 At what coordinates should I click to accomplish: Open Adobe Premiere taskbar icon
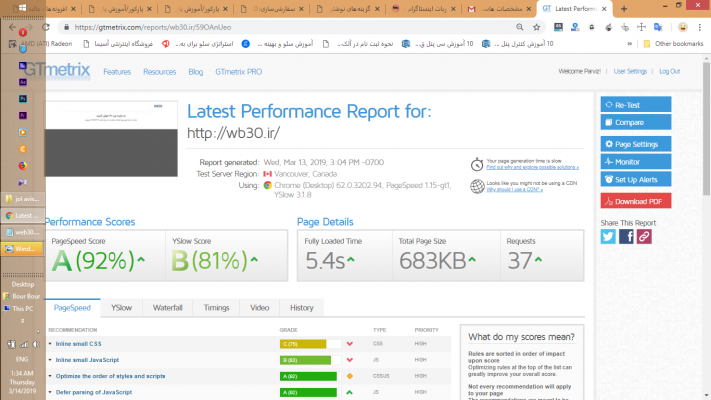[x=23, y=116]
